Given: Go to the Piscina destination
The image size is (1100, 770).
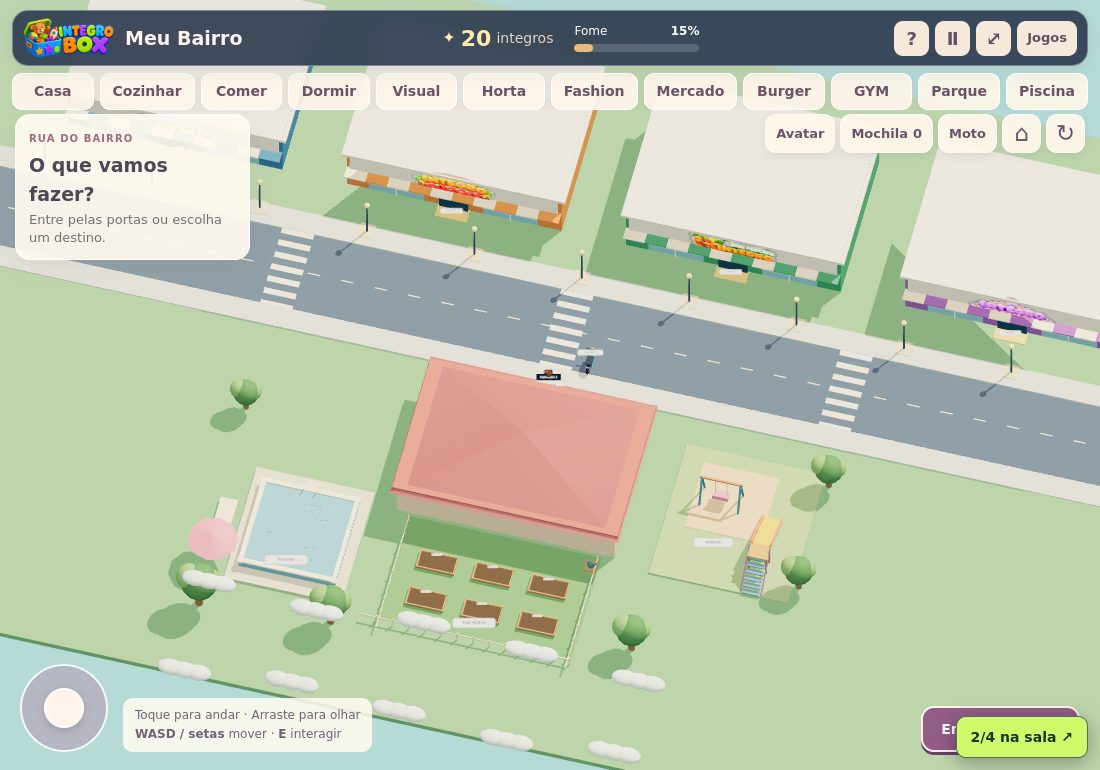Looking at the screenshot, I should point(1047,91).
